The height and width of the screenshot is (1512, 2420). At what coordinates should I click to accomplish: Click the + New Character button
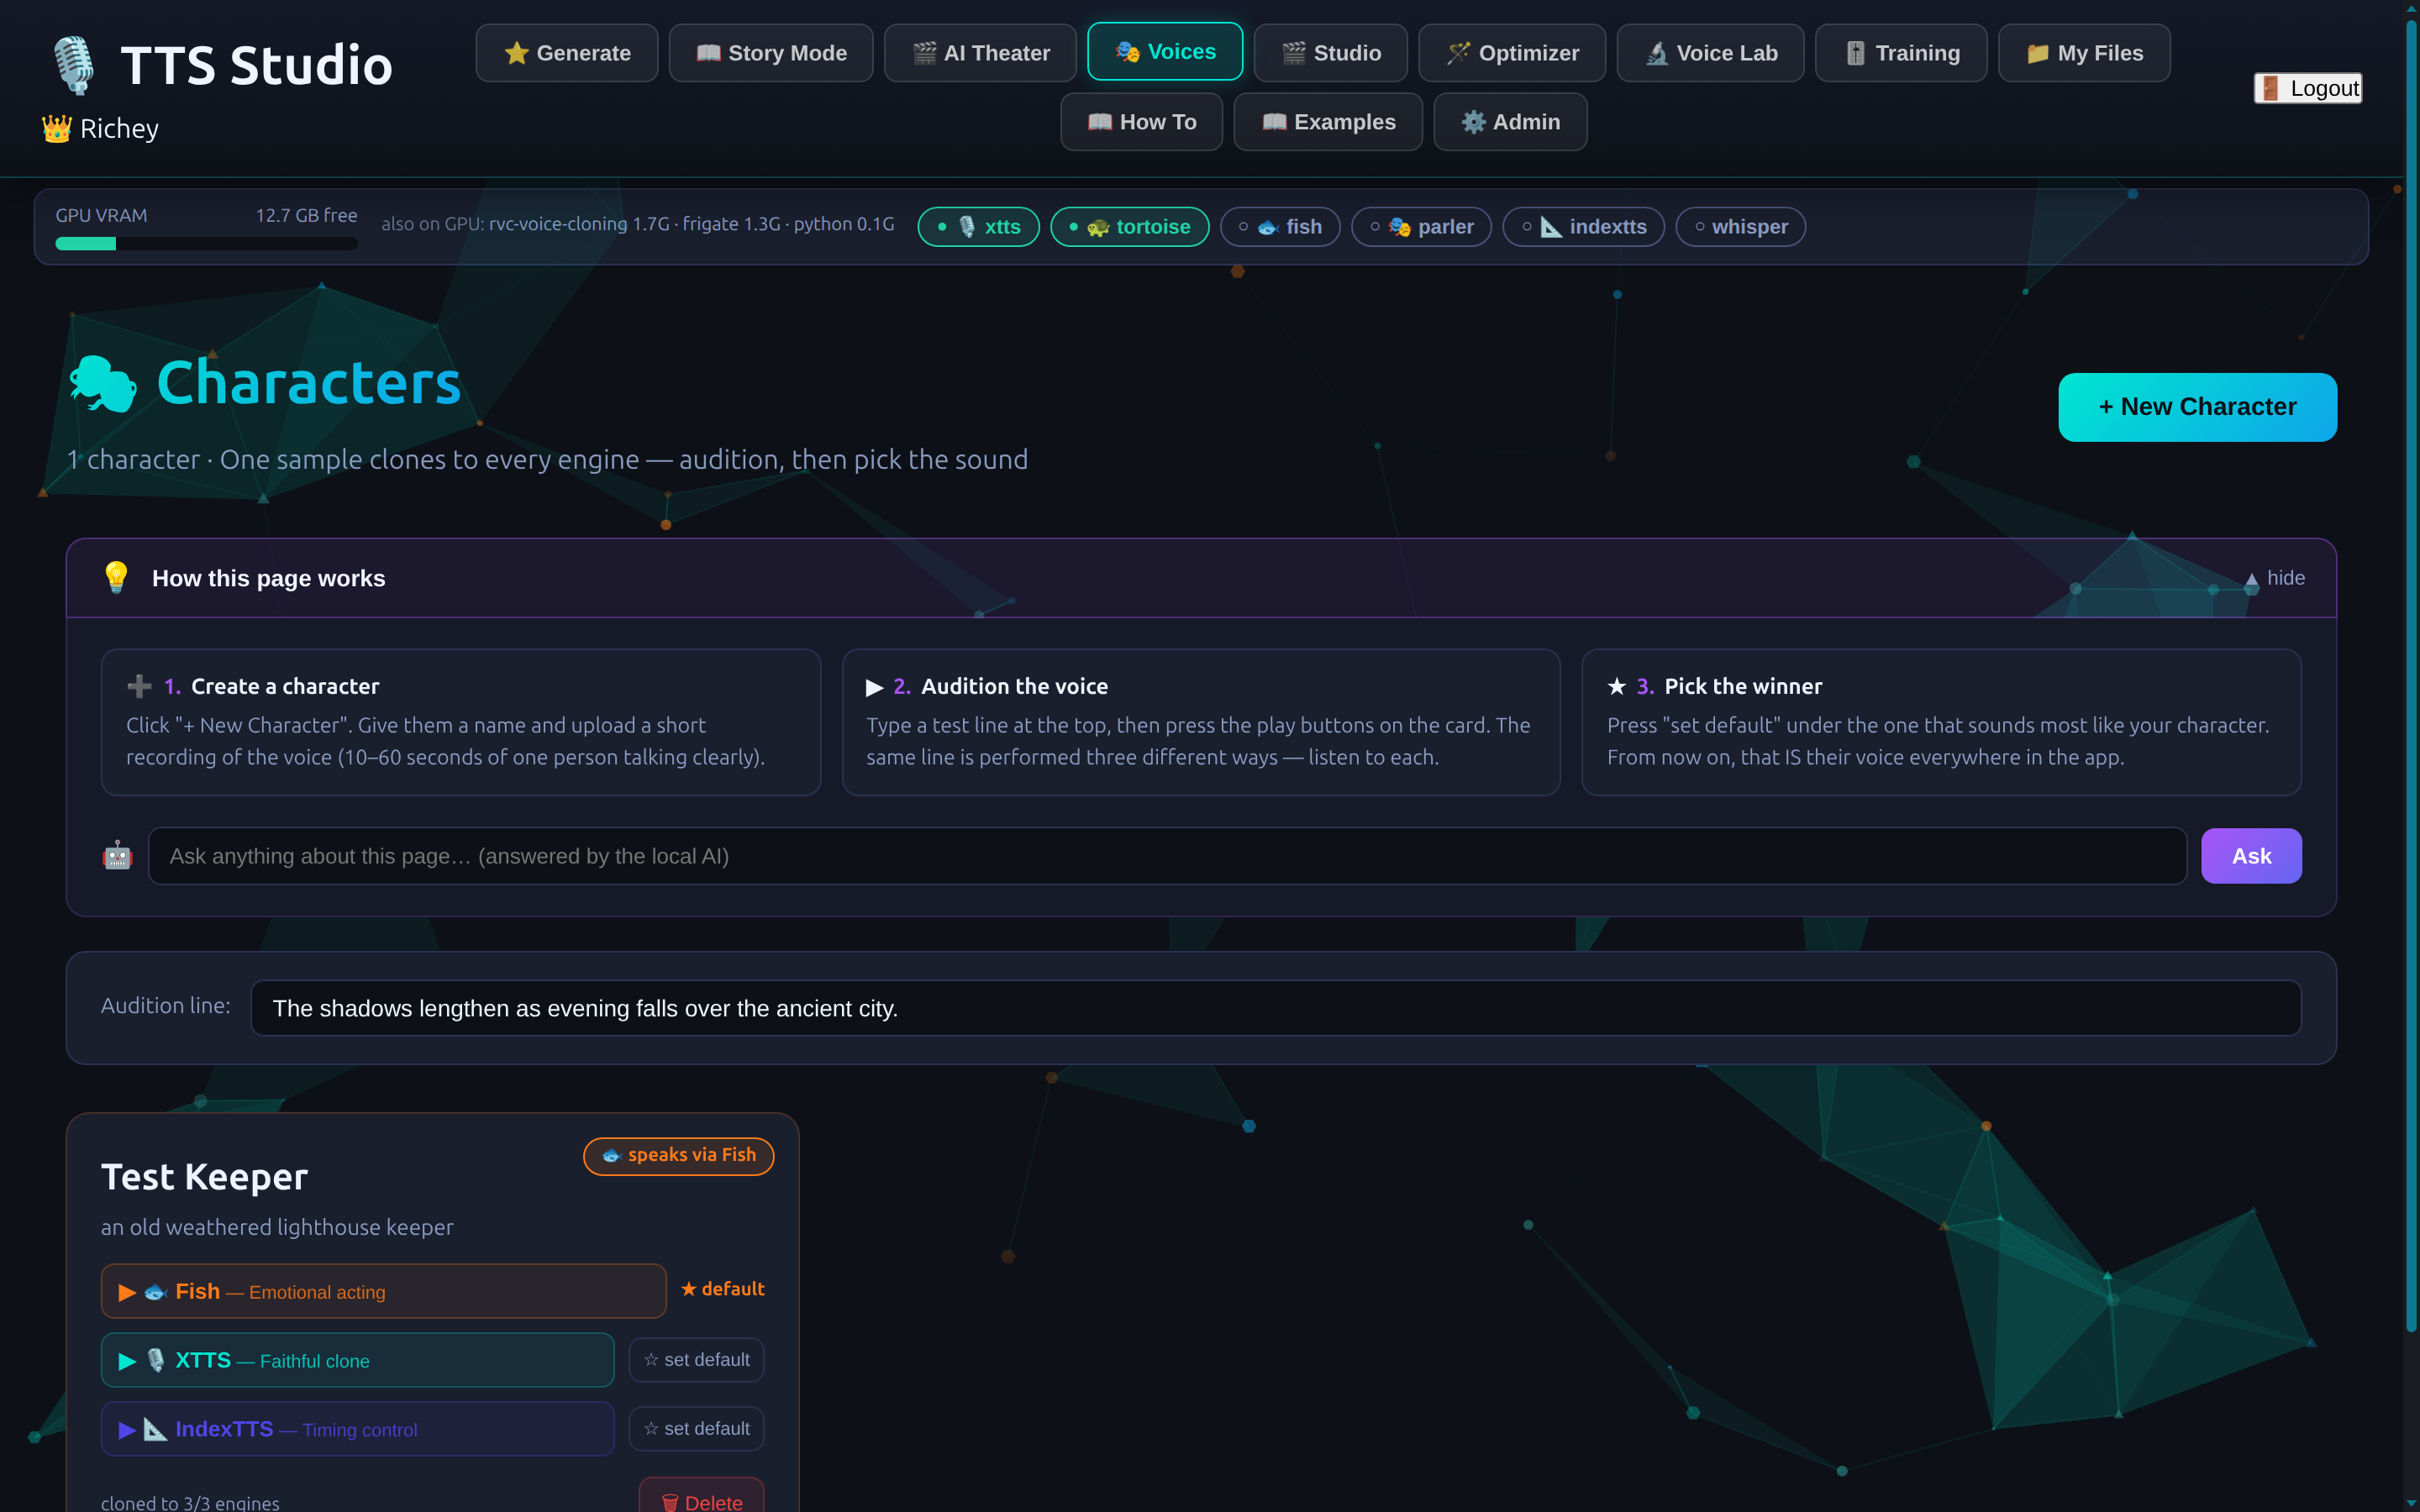[2197, 407]
